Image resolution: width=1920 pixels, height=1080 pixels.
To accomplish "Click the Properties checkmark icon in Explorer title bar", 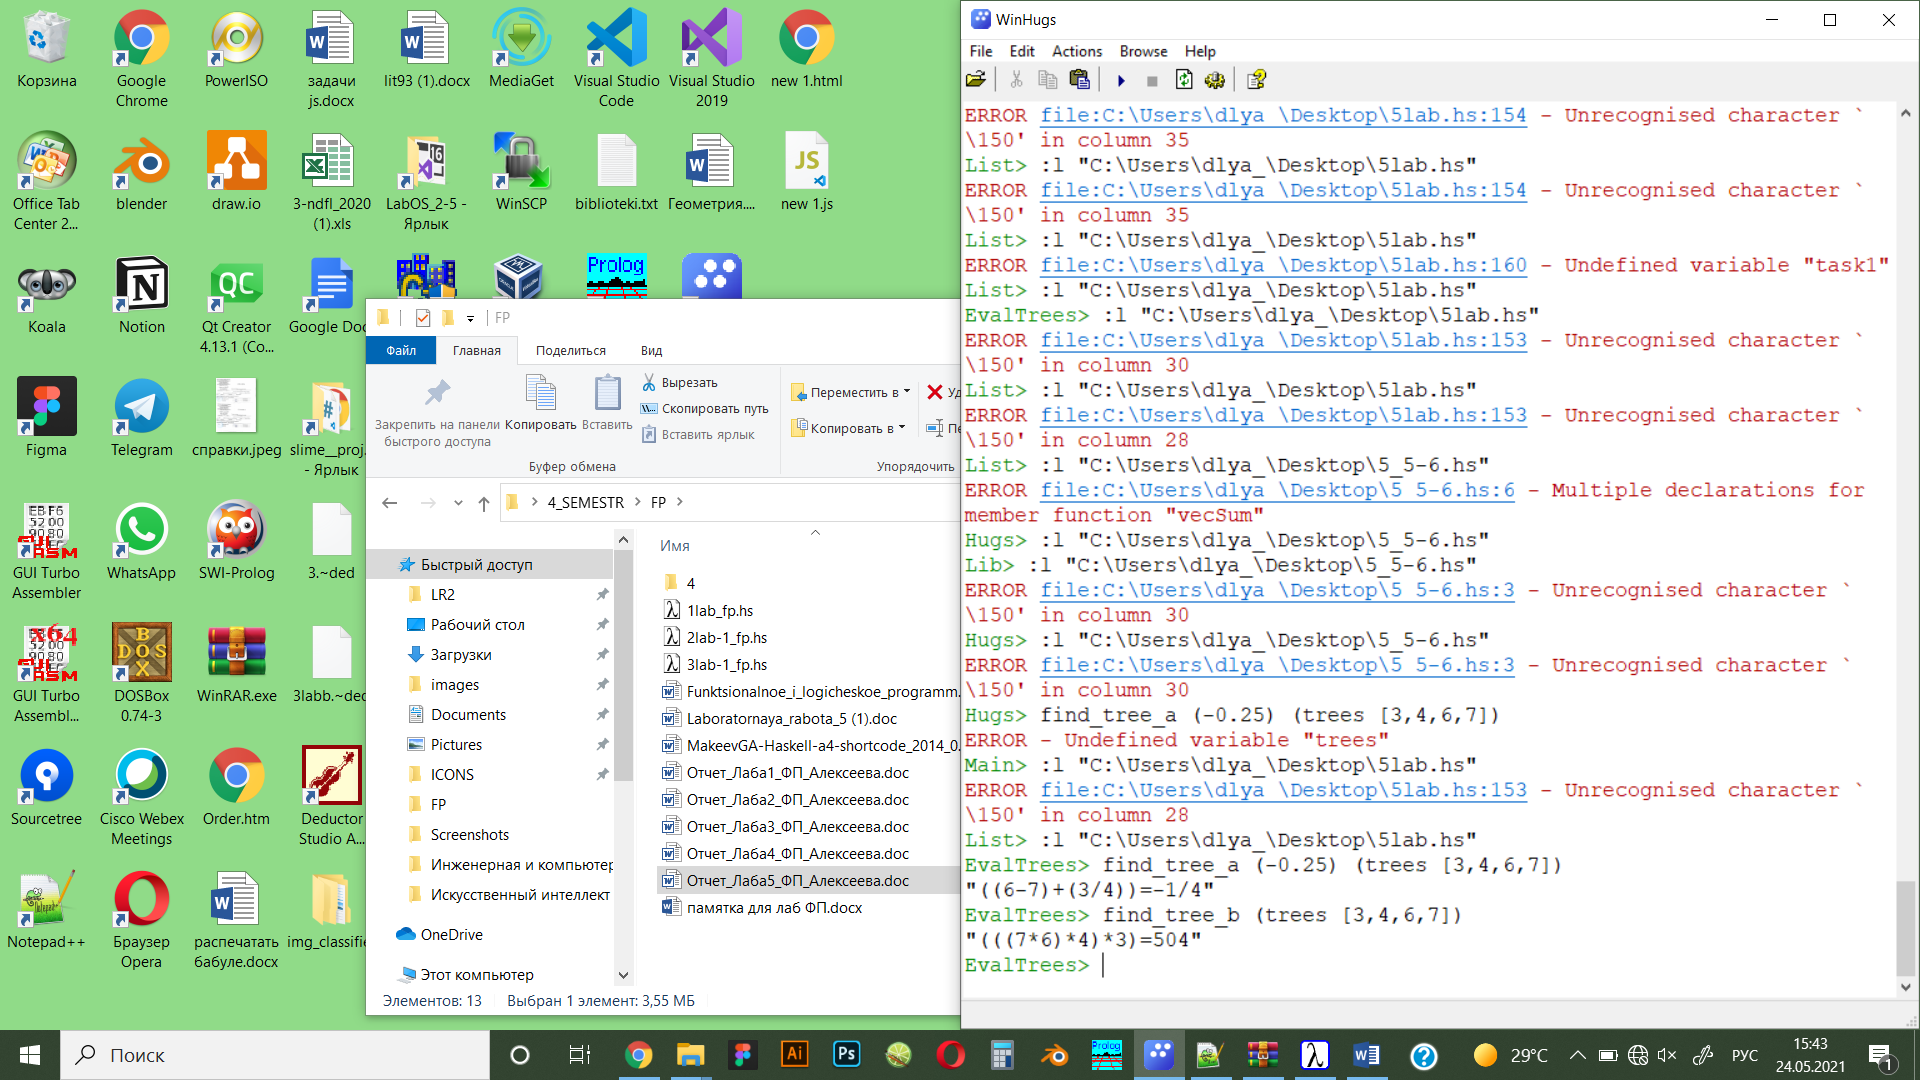I will click(423, 318).
